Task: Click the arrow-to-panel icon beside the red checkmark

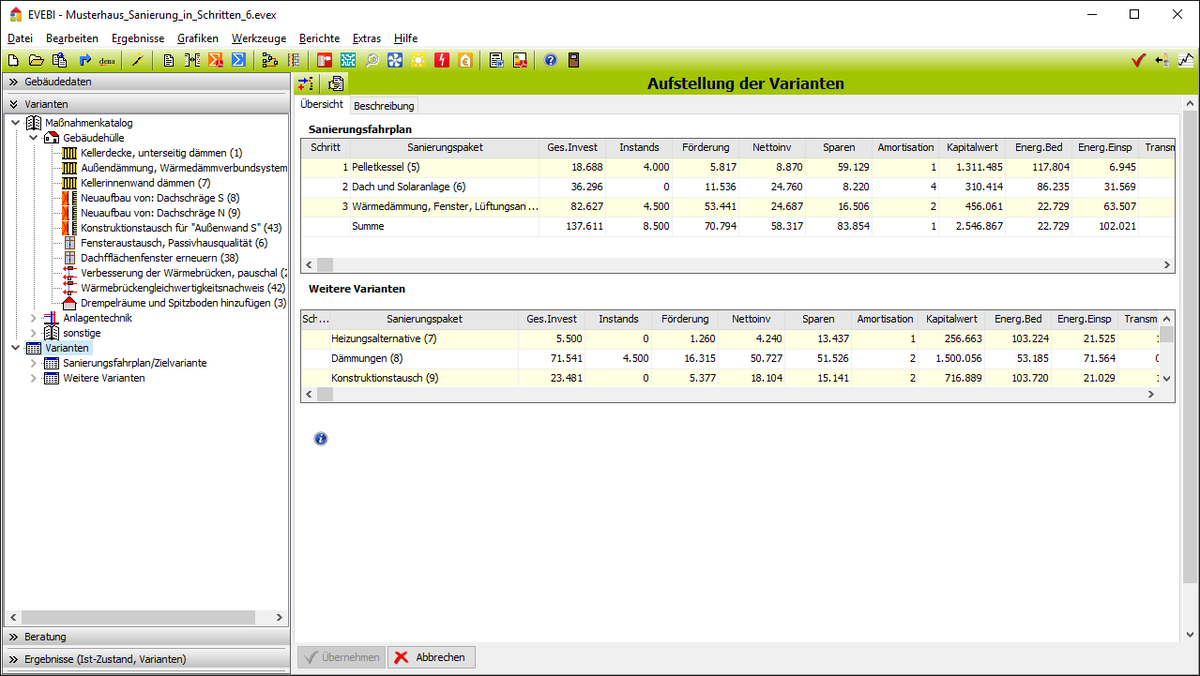Action: point(1161,60)
